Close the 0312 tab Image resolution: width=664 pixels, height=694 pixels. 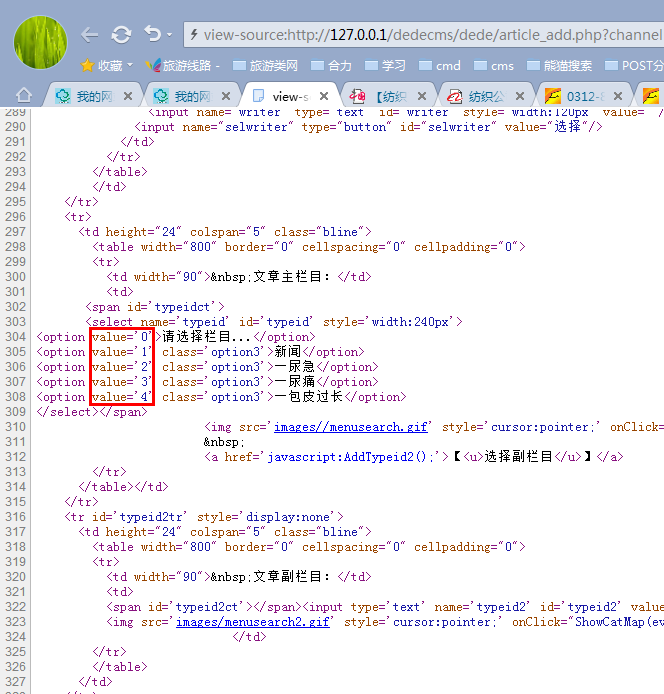click(618, 96)
